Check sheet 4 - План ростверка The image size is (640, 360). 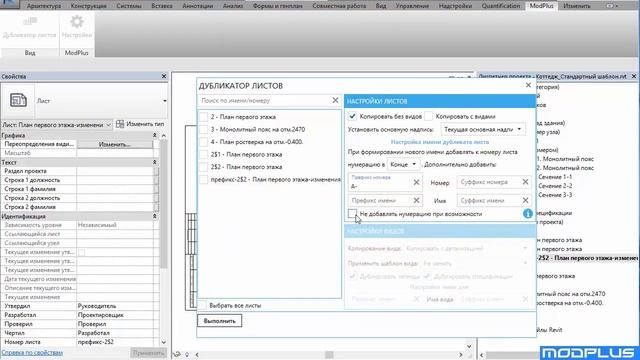click(204, 142)
